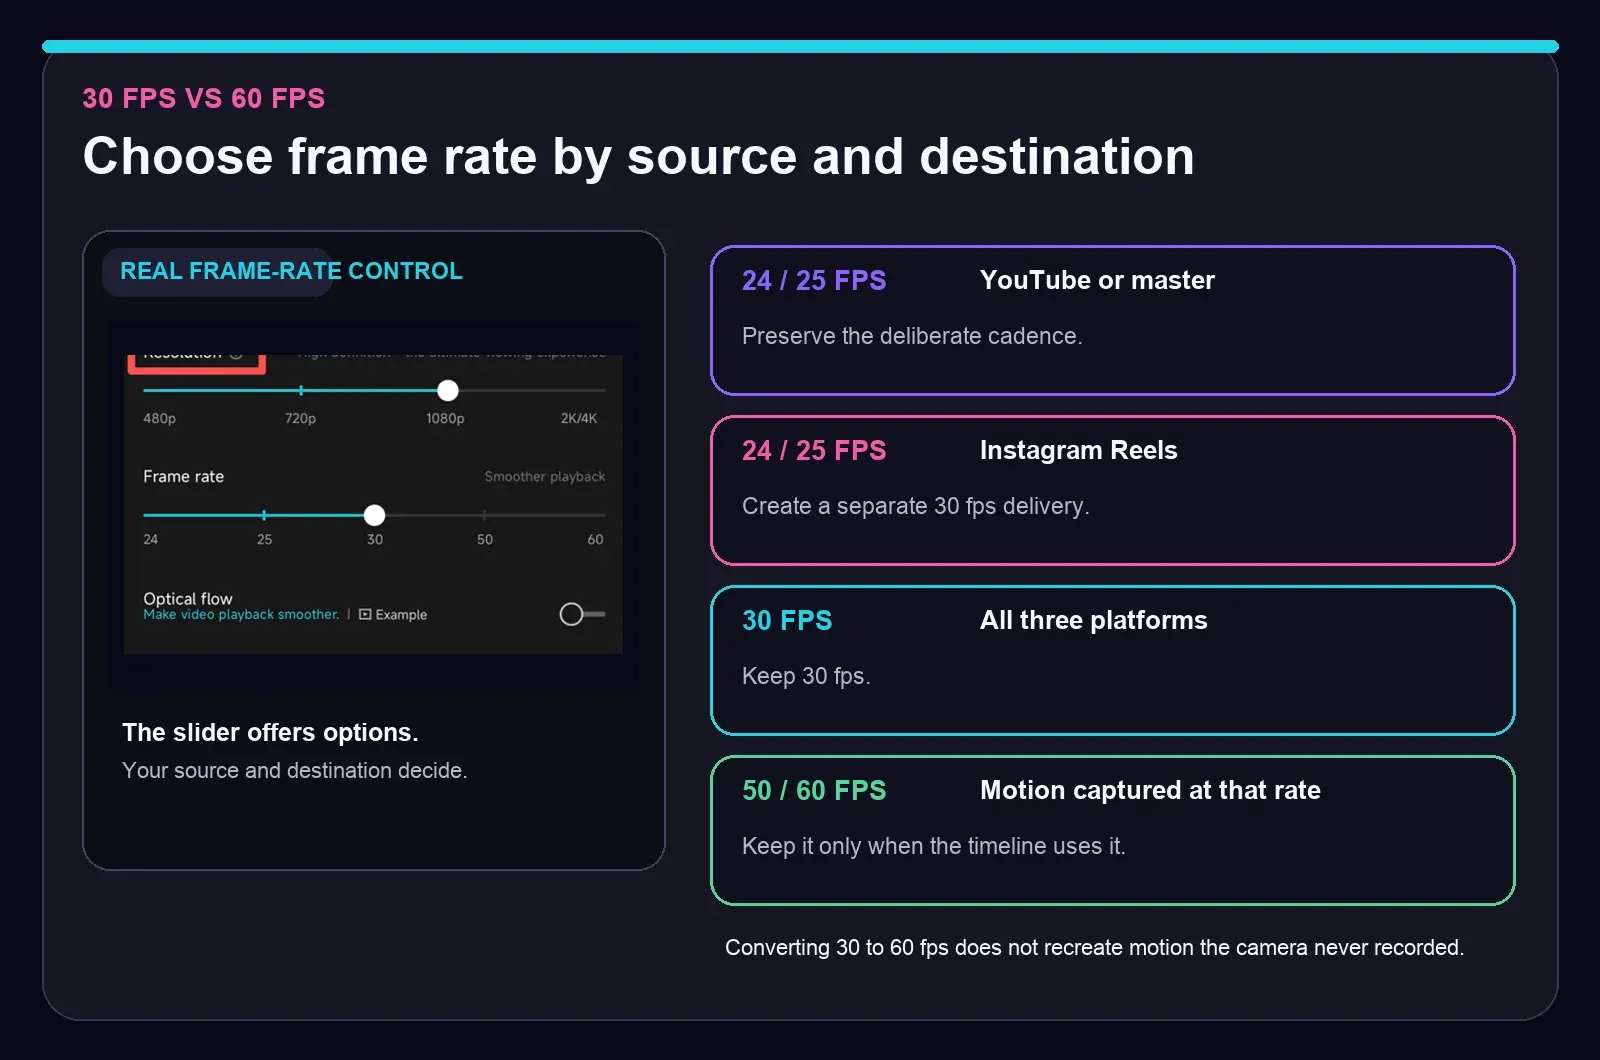Click the '50 / 60 FPS' card label
The image size is (1600, 1060).
point(814,790)
